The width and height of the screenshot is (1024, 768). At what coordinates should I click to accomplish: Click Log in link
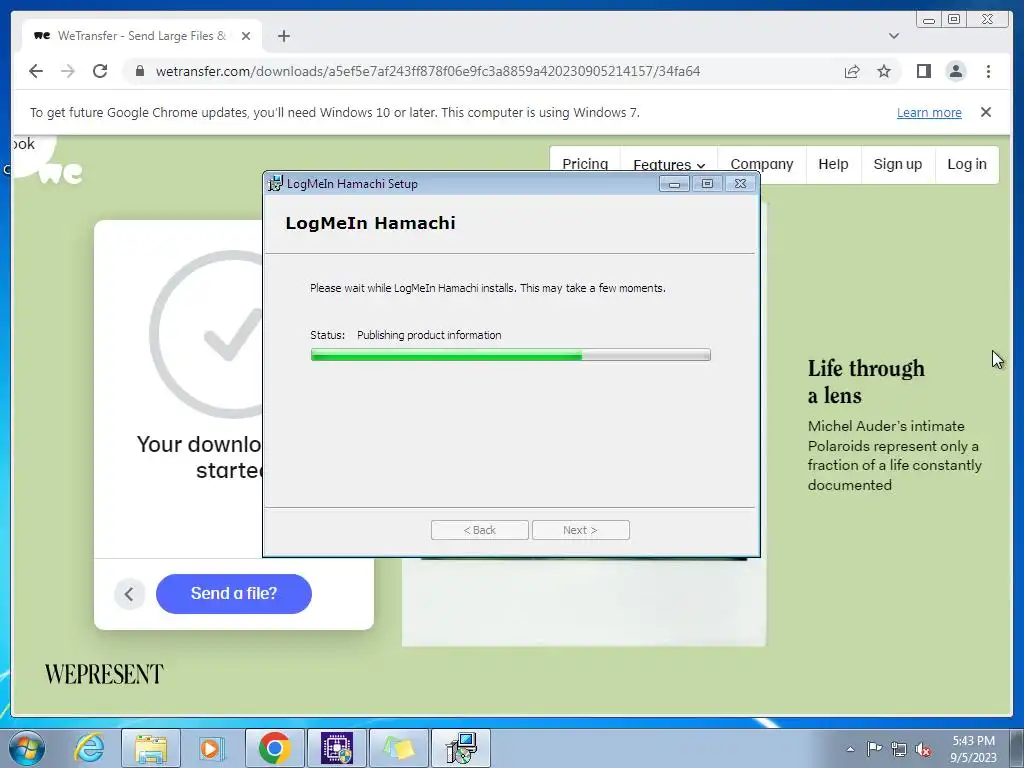click(x=967, y=164)
